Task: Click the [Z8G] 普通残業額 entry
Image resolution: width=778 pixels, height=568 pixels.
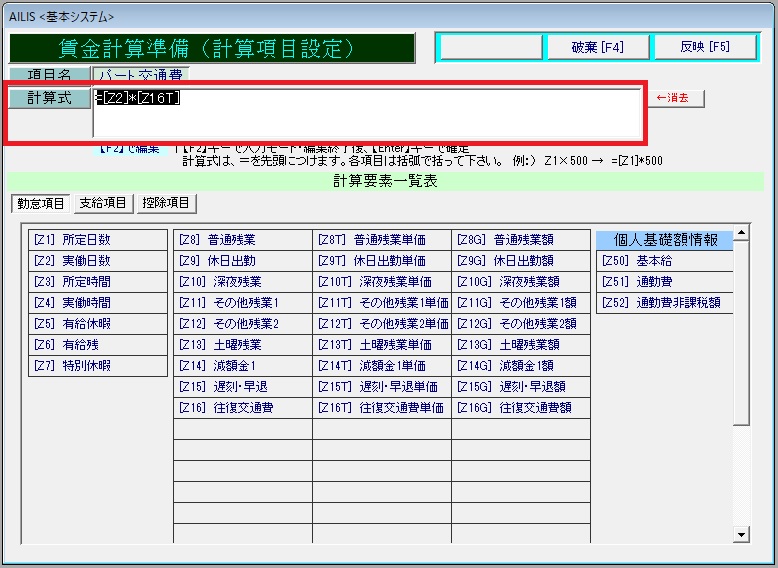Action: click(x=520, y=240)
